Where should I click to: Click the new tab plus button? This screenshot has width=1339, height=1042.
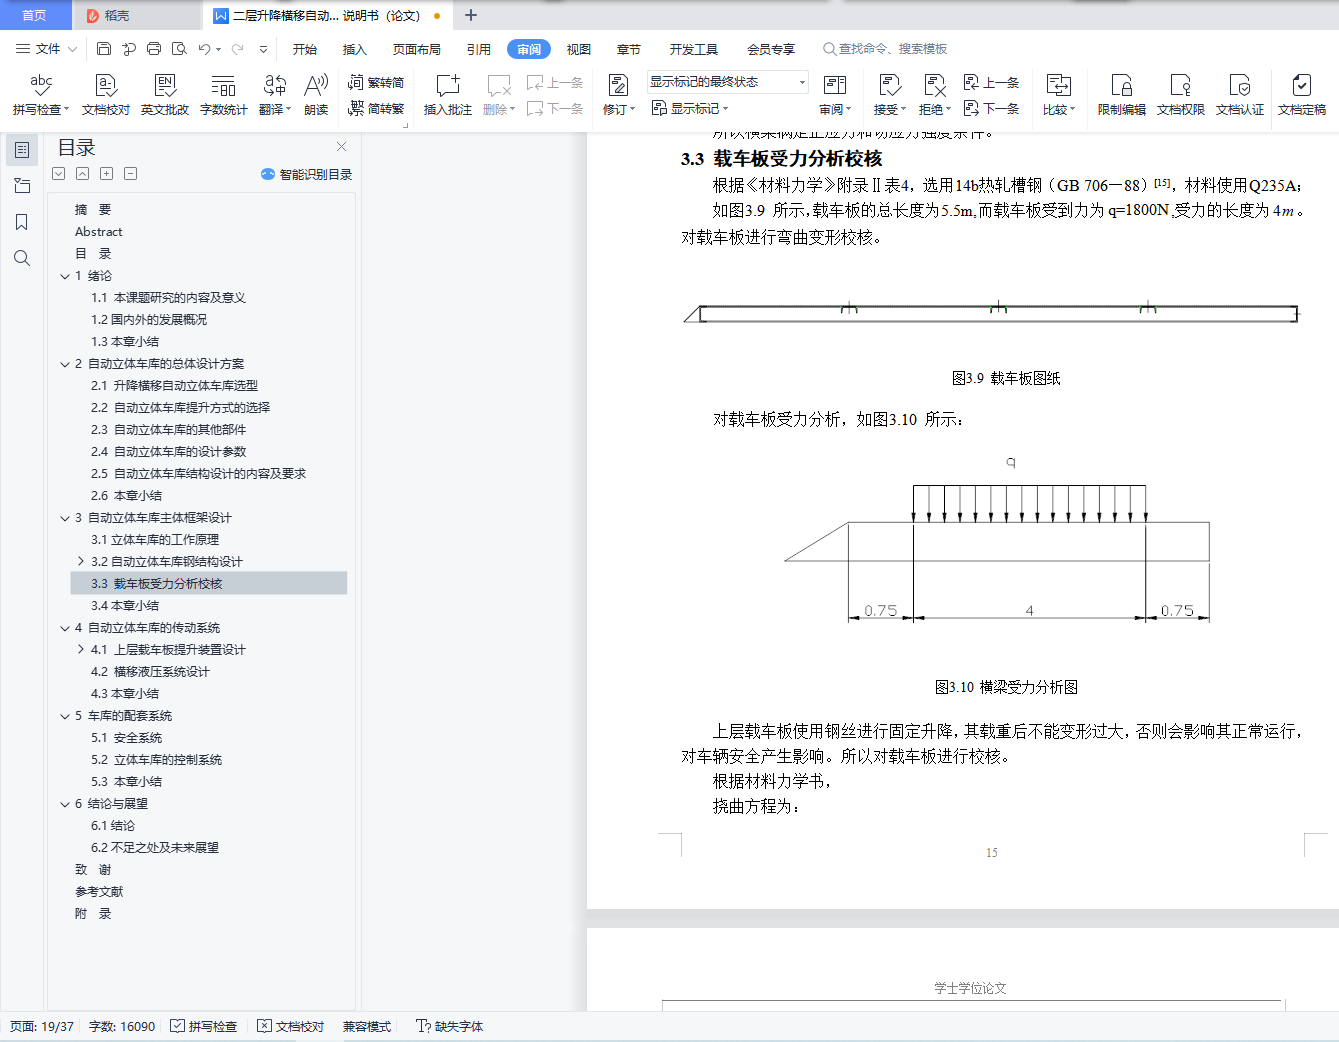471,15
